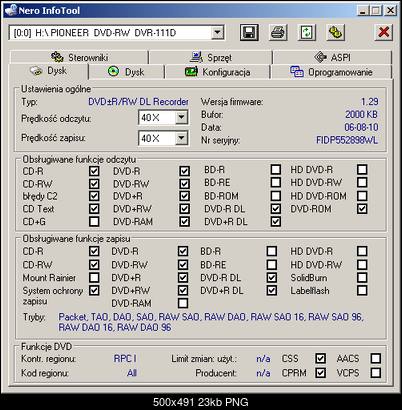
Task: Click the red X exit icon
Action: [383, 33]
